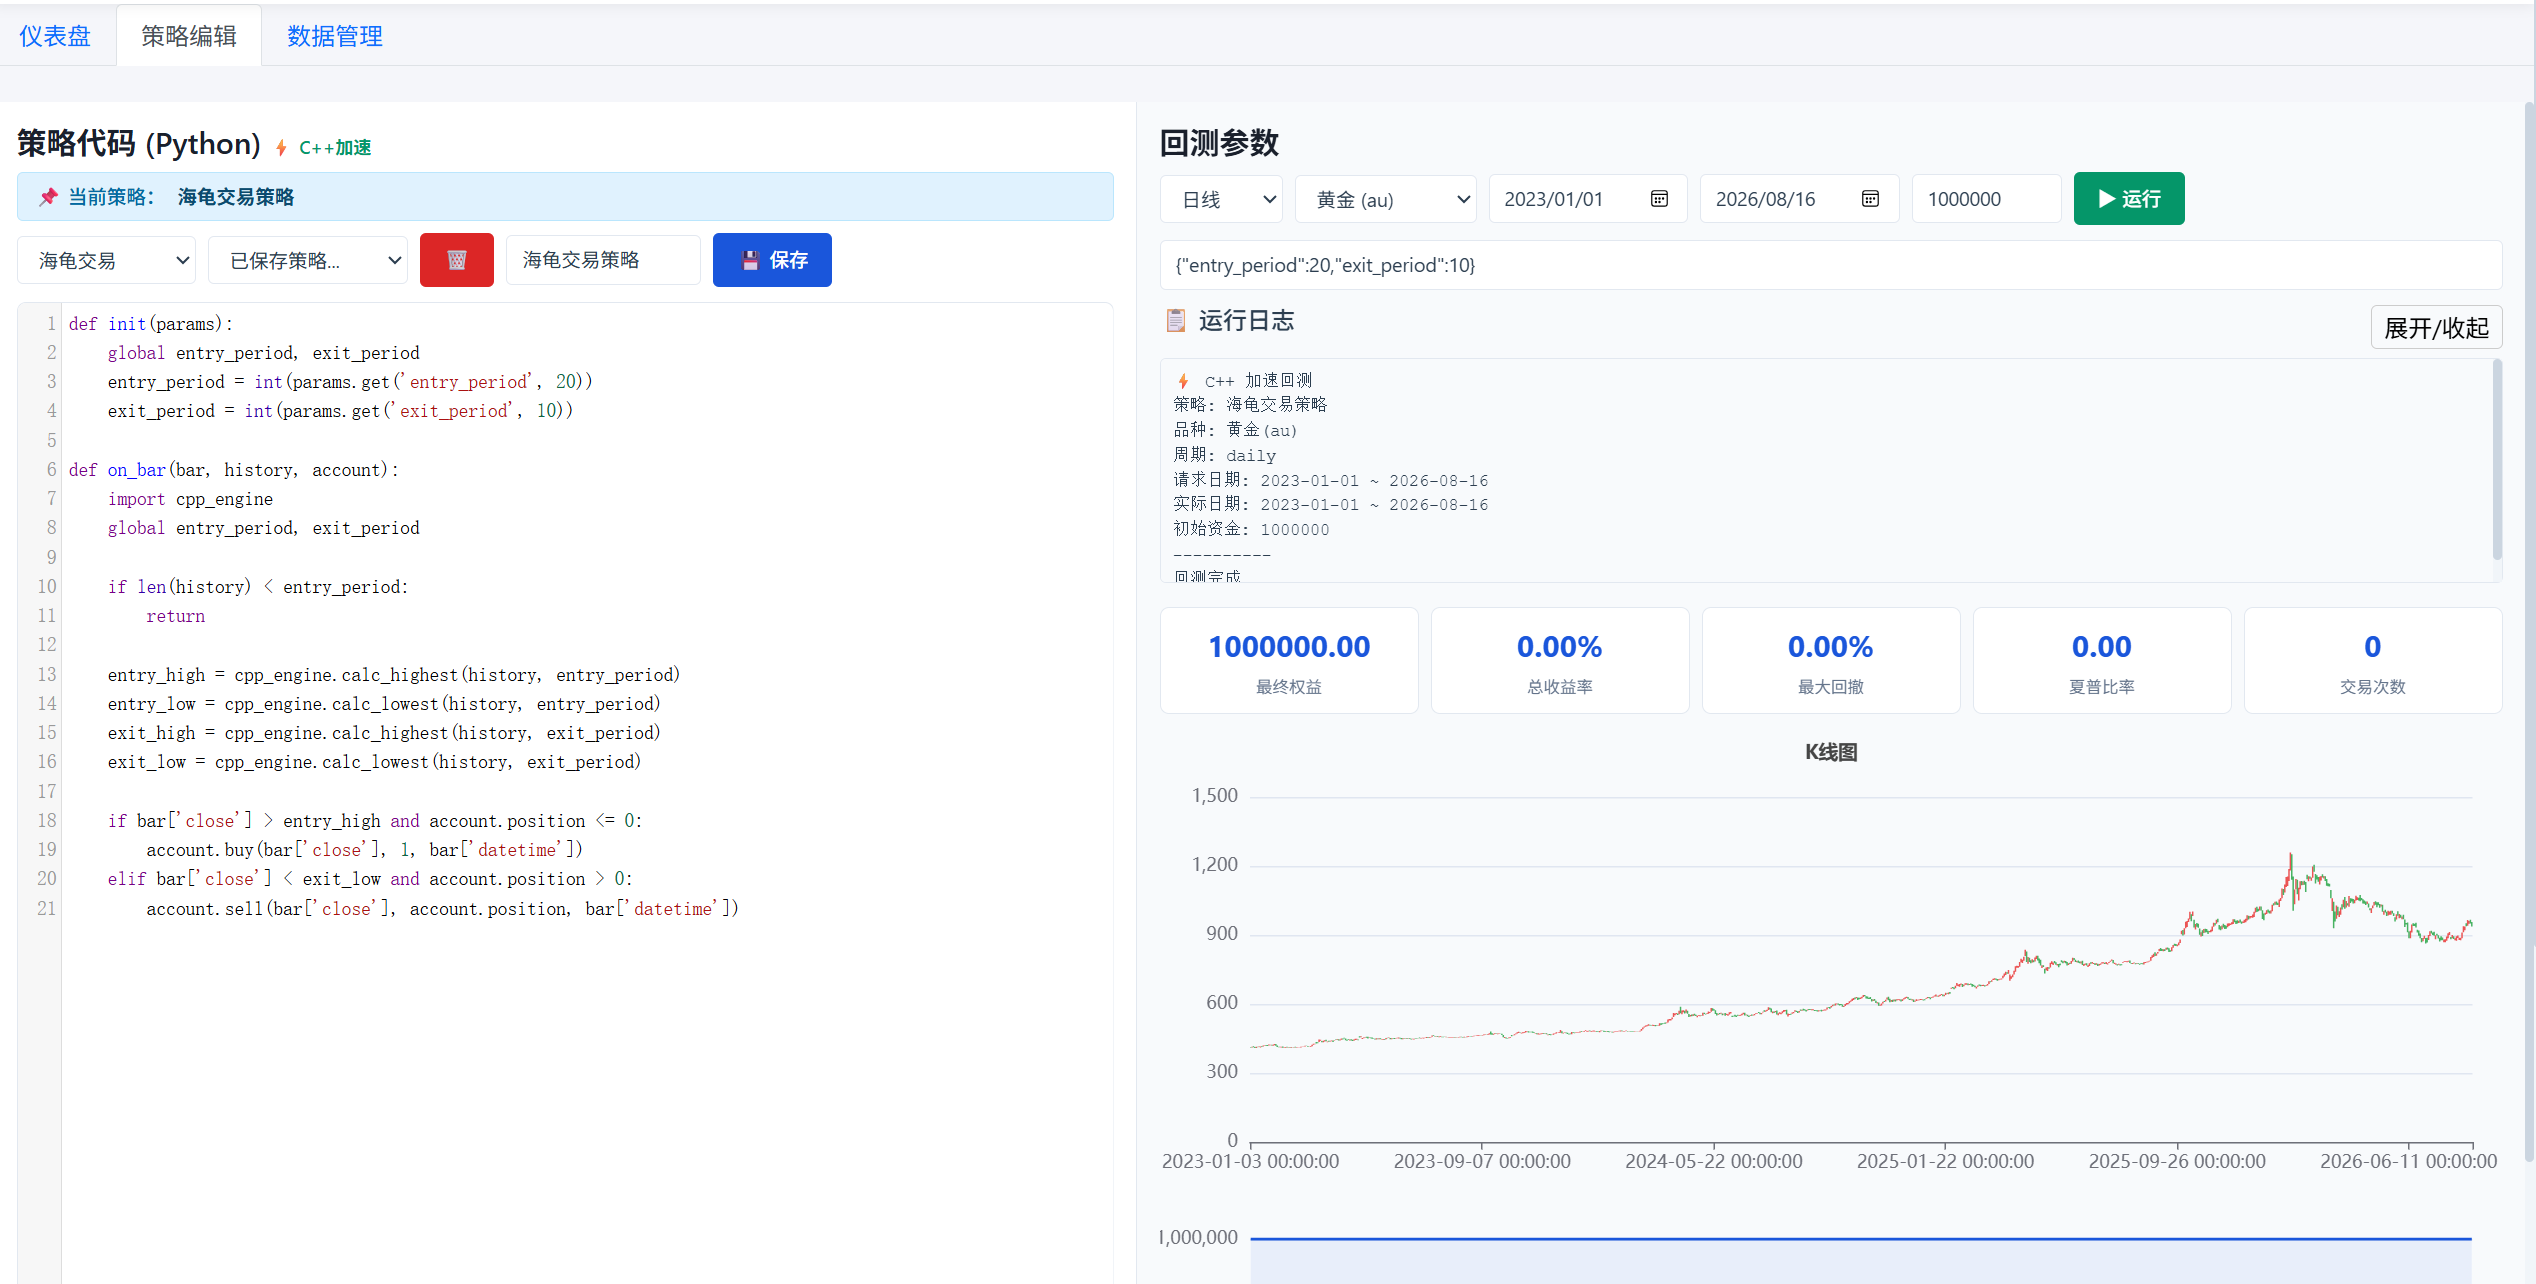Viewport: 2536px width, 1284px height.
Task: Click the blue 保存 save button
Action: coord(772,260)
